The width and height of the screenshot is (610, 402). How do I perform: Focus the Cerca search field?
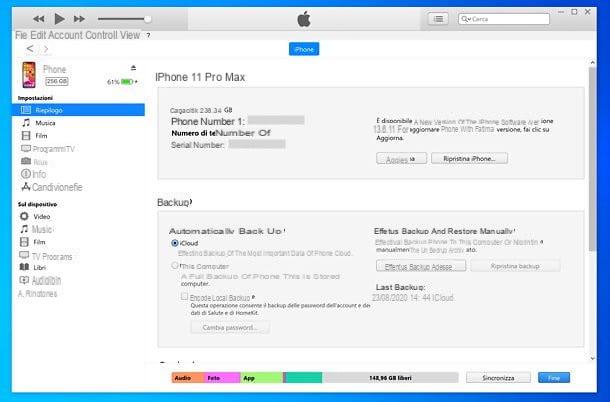tap(504, 19)
